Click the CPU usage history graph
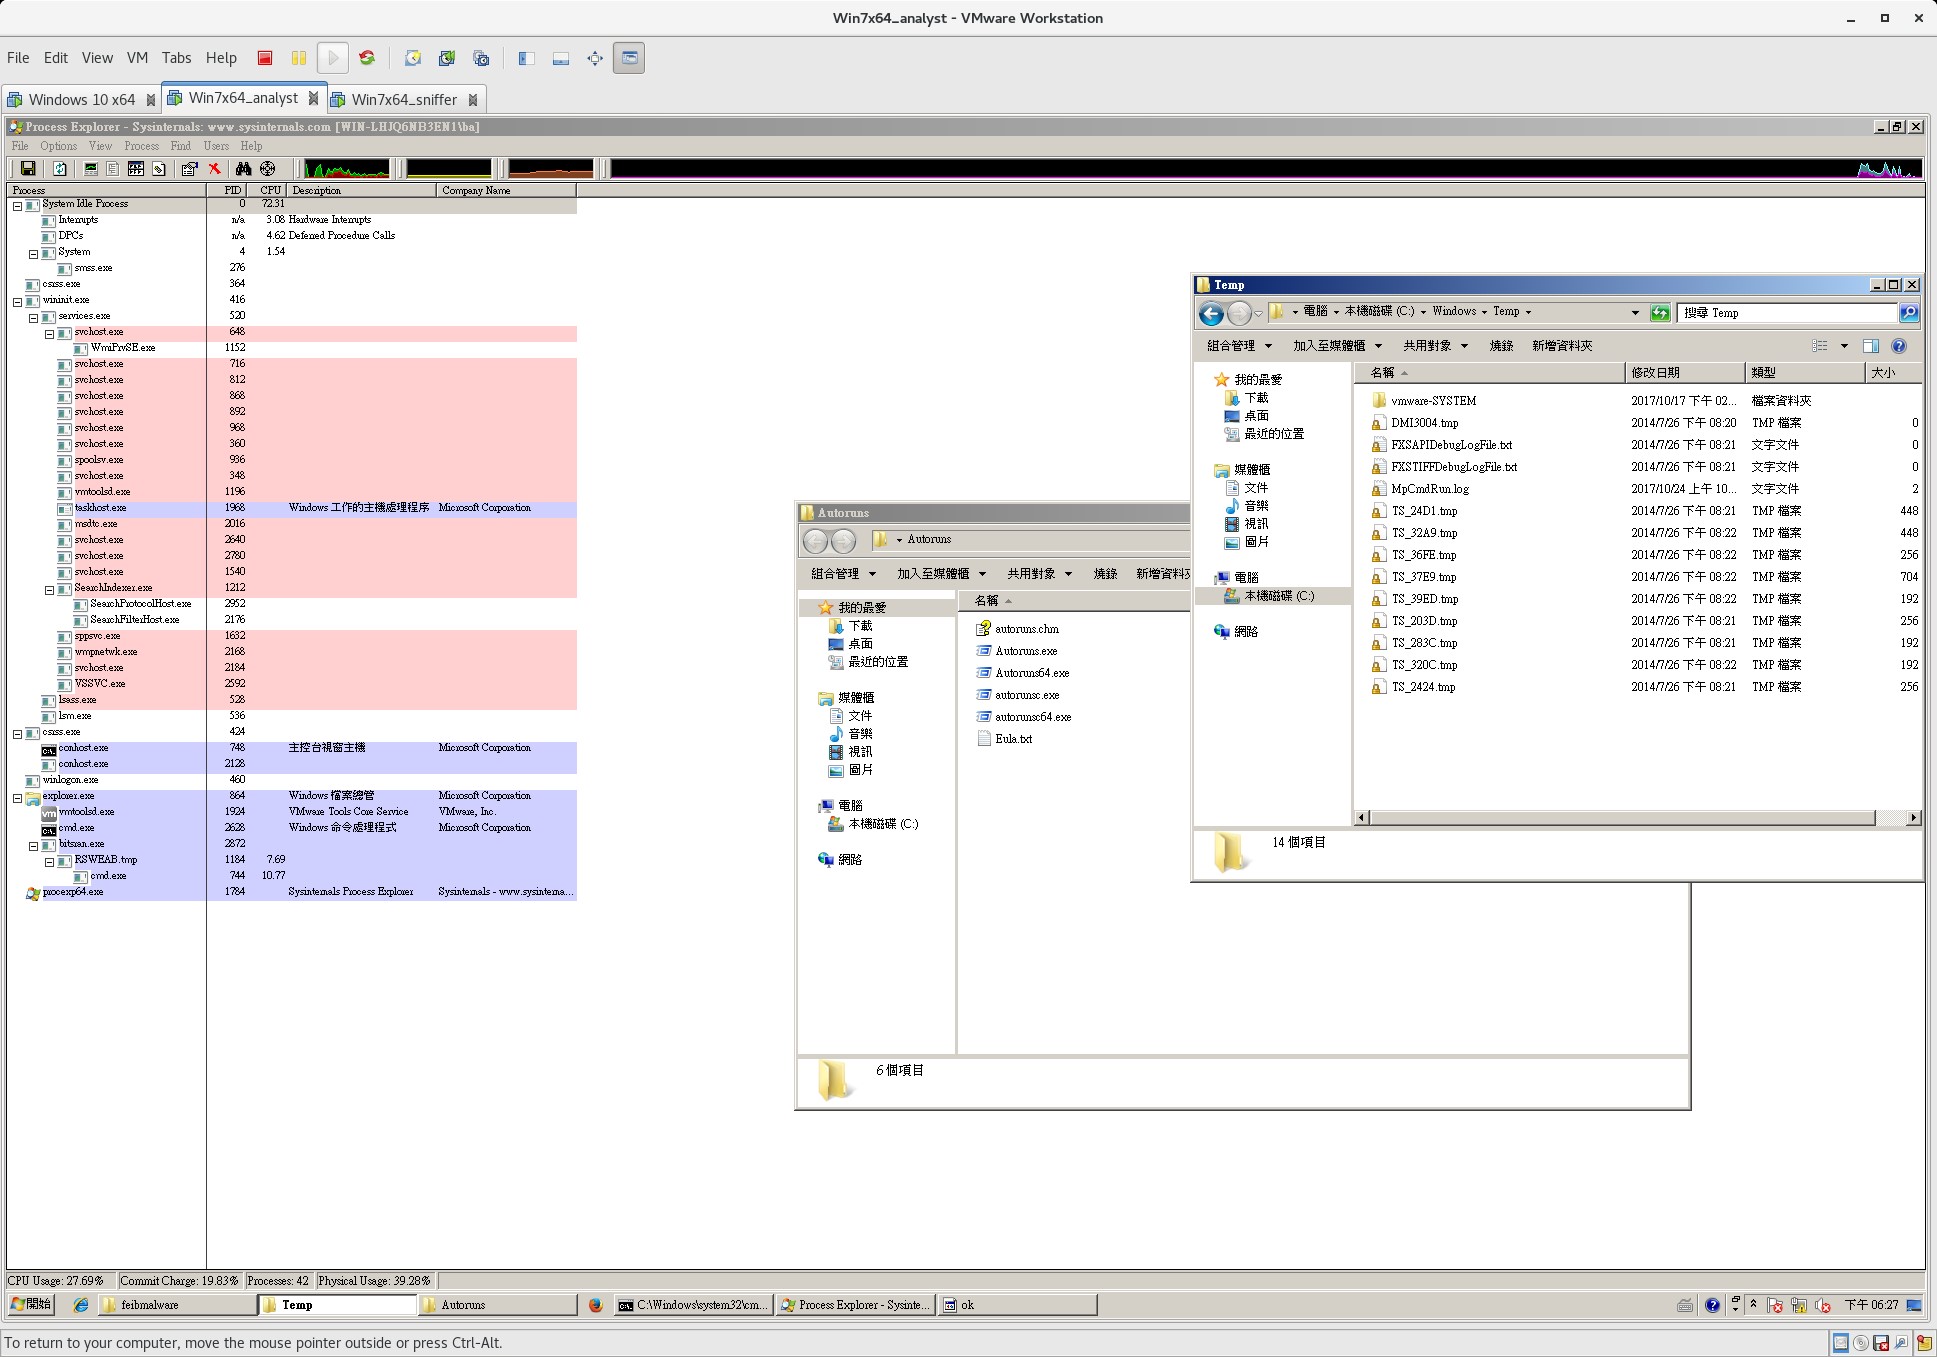 tap(347, 169)
